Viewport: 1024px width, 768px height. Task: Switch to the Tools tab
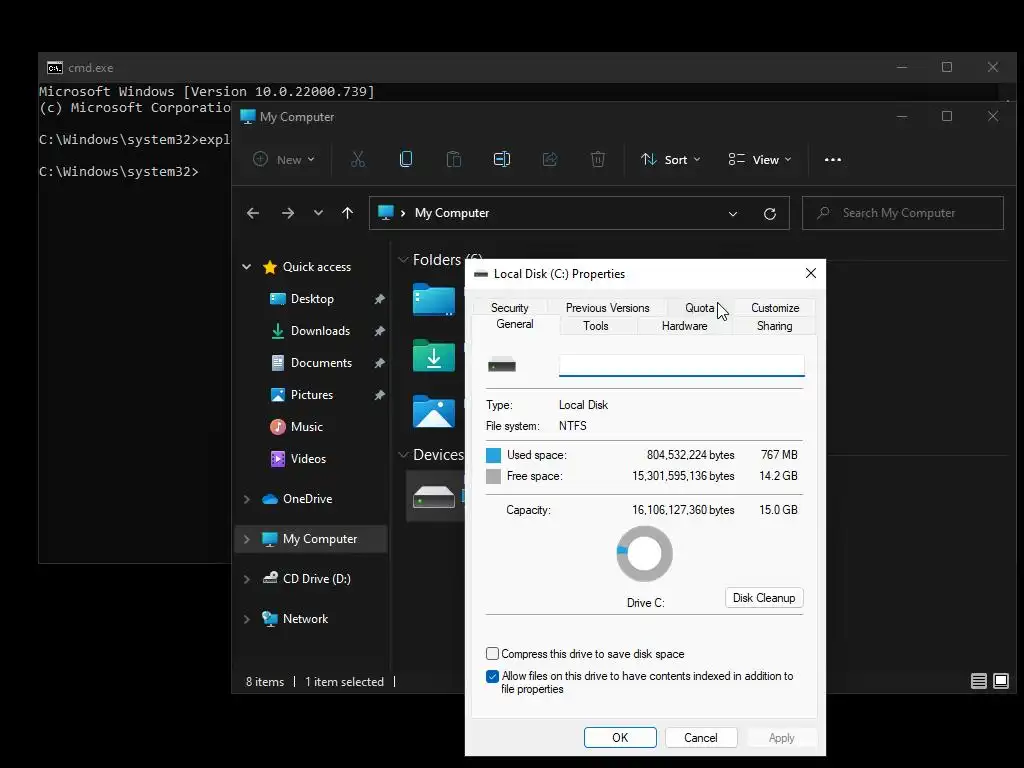[x=596, y=326]
